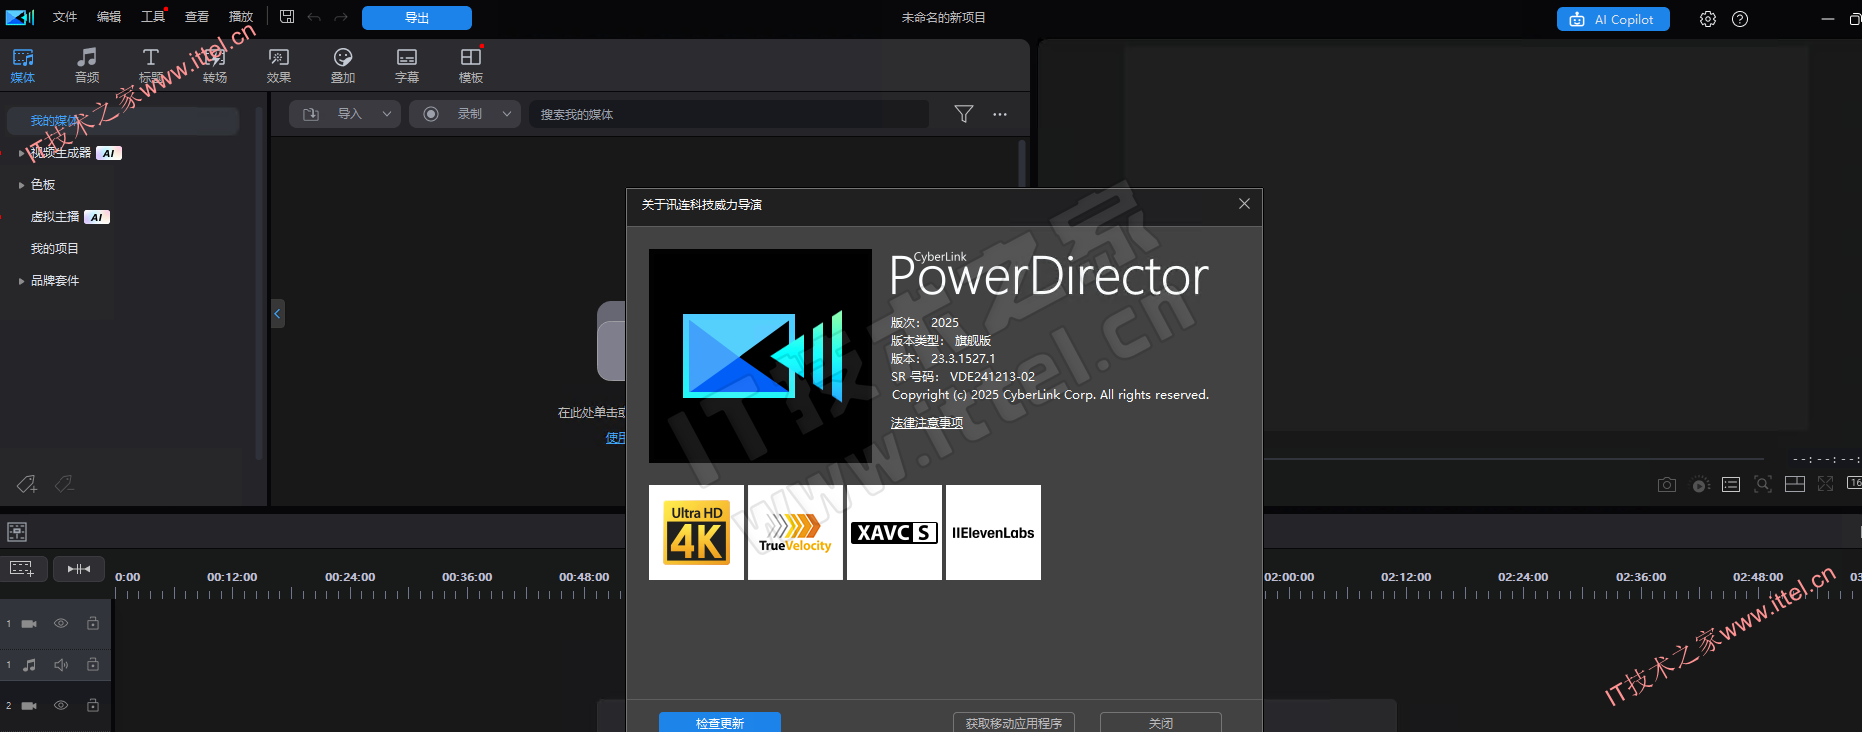Click the redo arrow icon
Viewport: 1862px width, 732px height.
coord(341,17)
